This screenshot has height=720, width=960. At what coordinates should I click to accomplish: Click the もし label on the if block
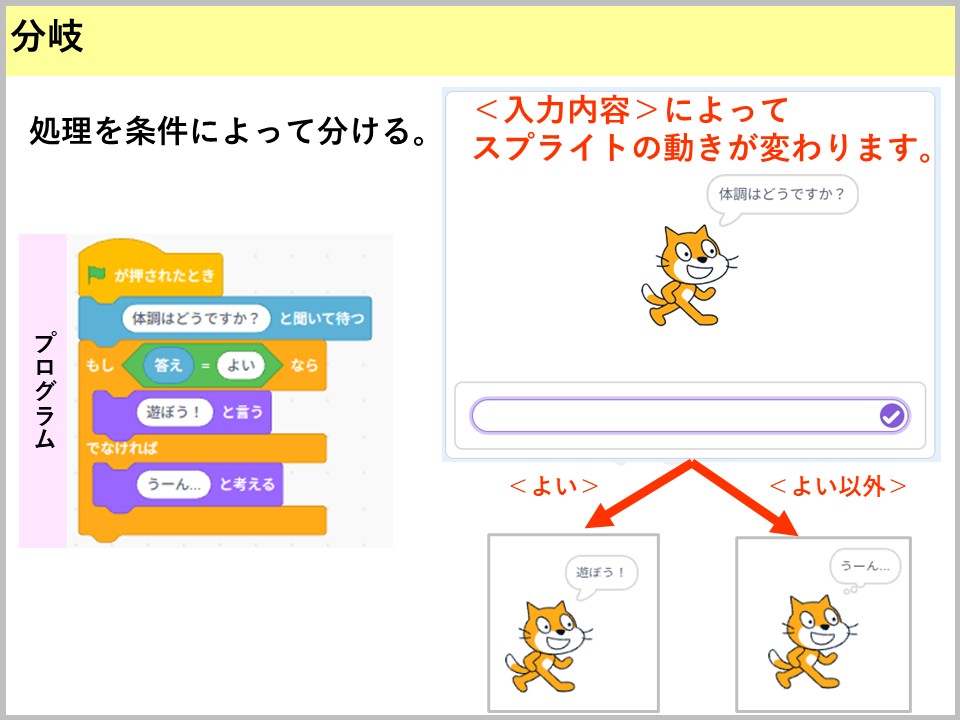click(x=100, y=367)
